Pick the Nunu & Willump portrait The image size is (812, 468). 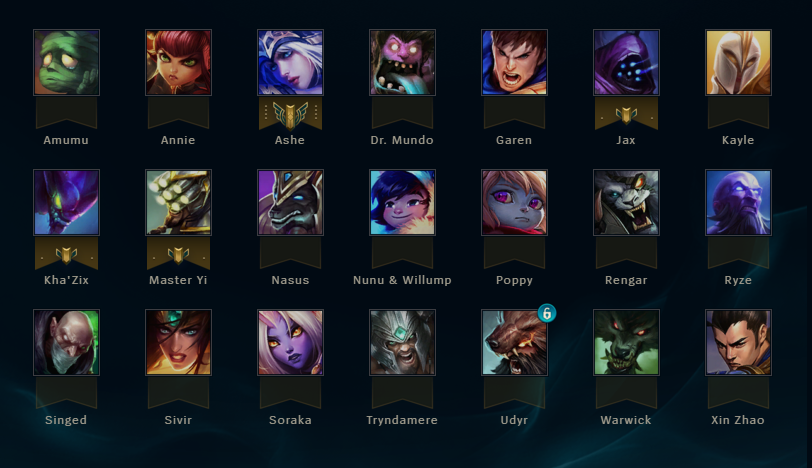(402, 202)
